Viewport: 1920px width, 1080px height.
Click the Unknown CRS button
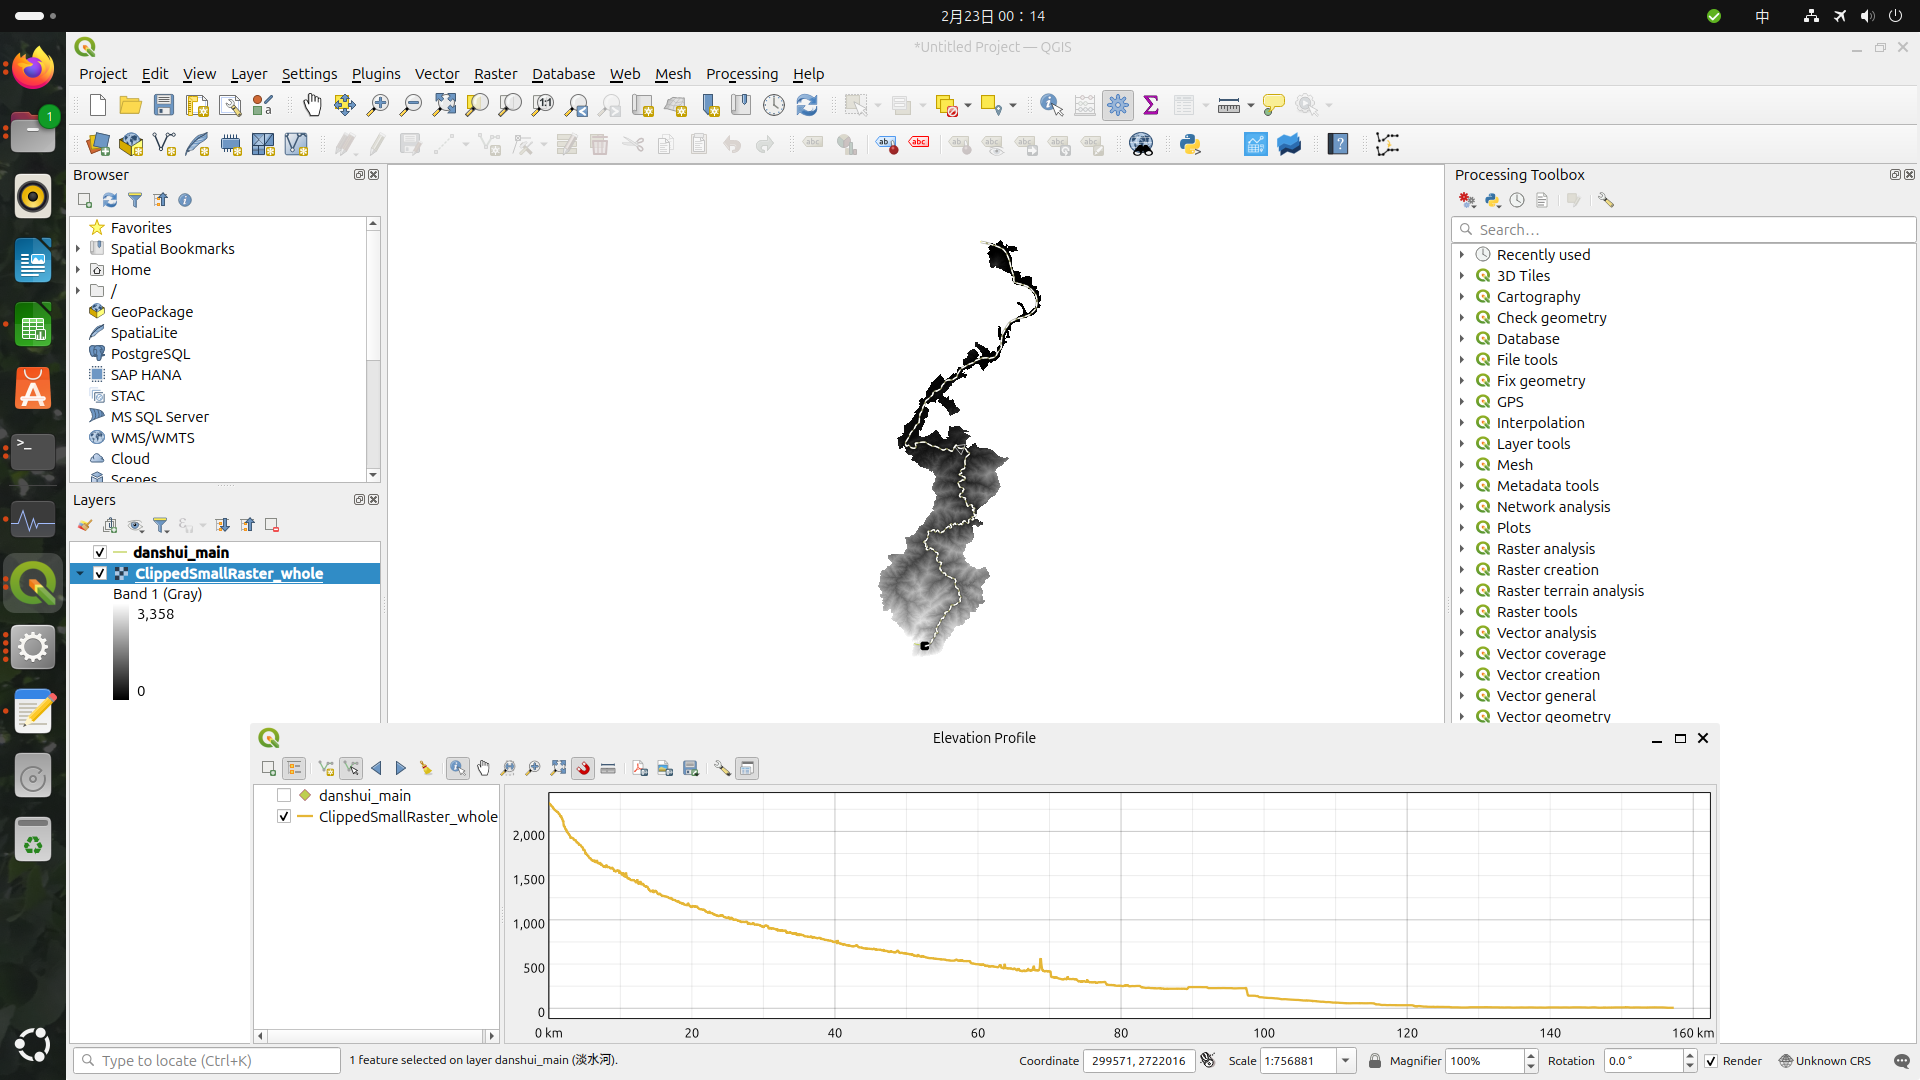[1825, 1061]
